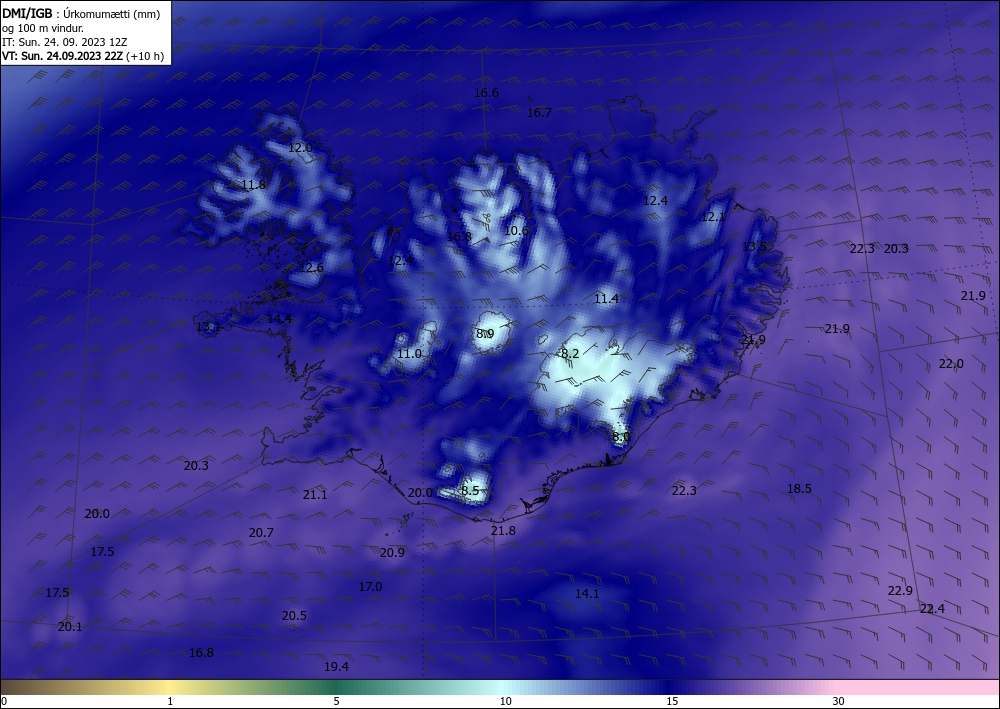
Task: Click the 20.5 value label
Action: (294, 616)
